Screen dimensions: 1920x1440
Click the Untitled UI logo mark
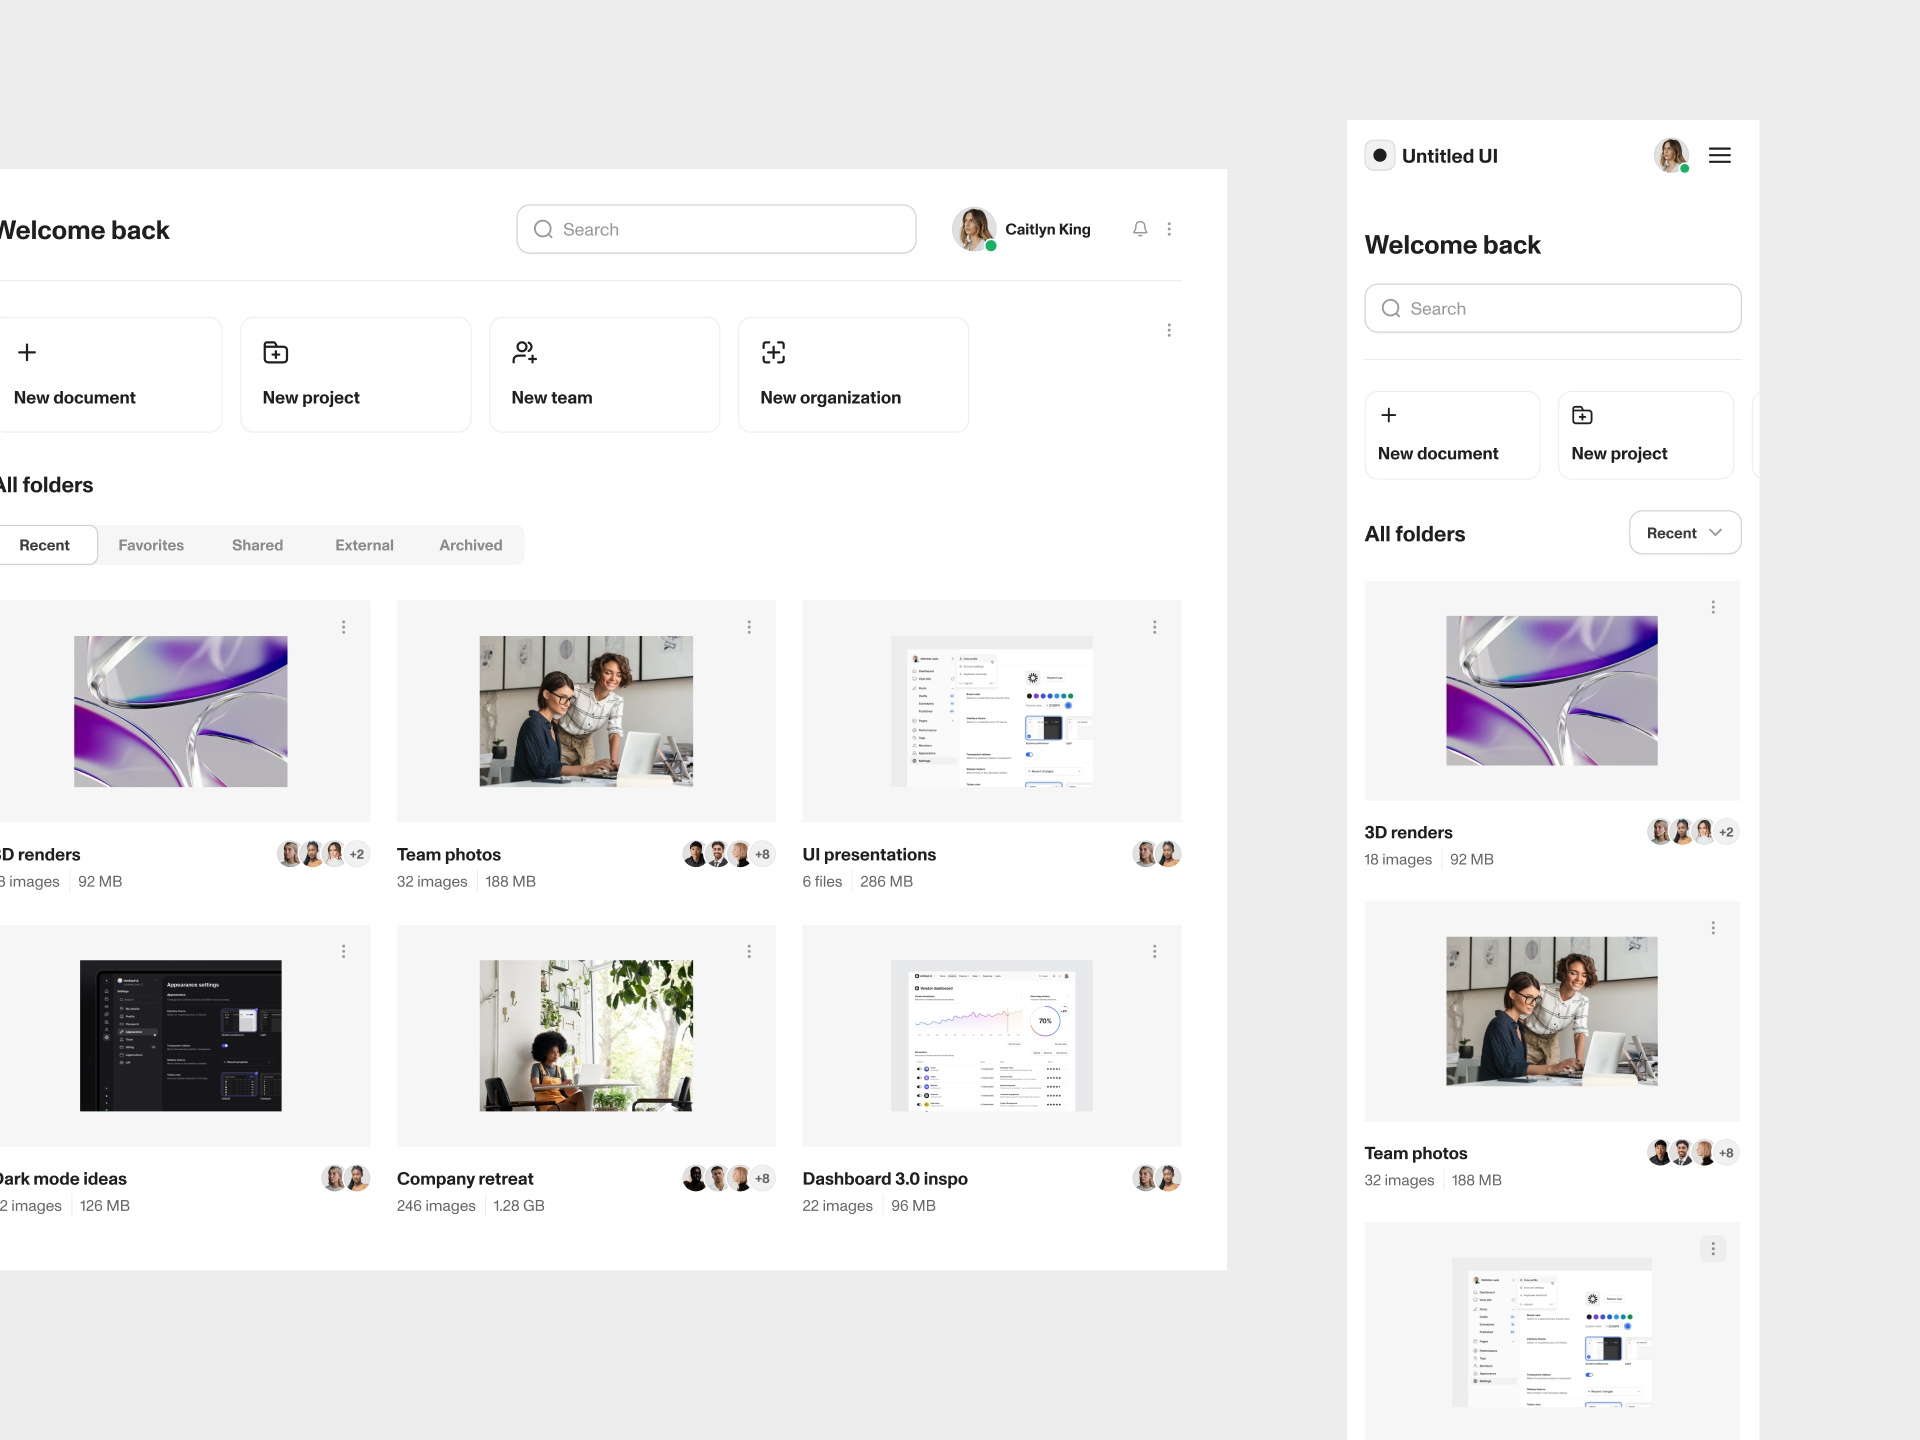click(x=1381, y=155)
